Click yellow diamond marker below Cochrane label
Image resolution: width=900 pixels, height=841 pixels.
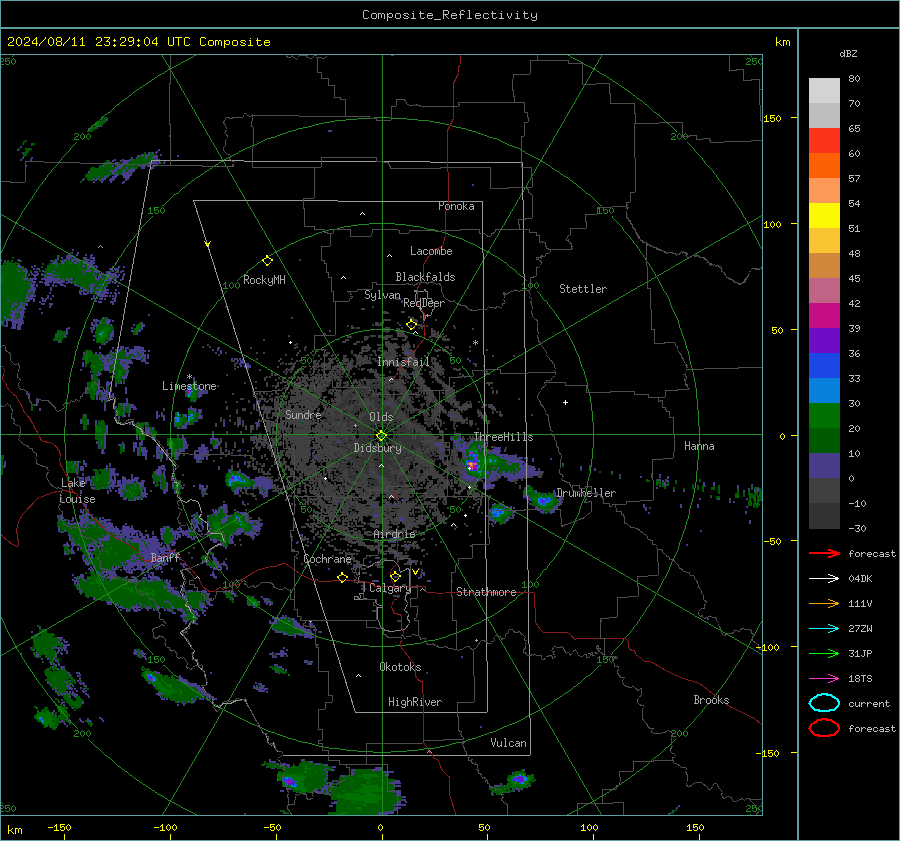343,577
